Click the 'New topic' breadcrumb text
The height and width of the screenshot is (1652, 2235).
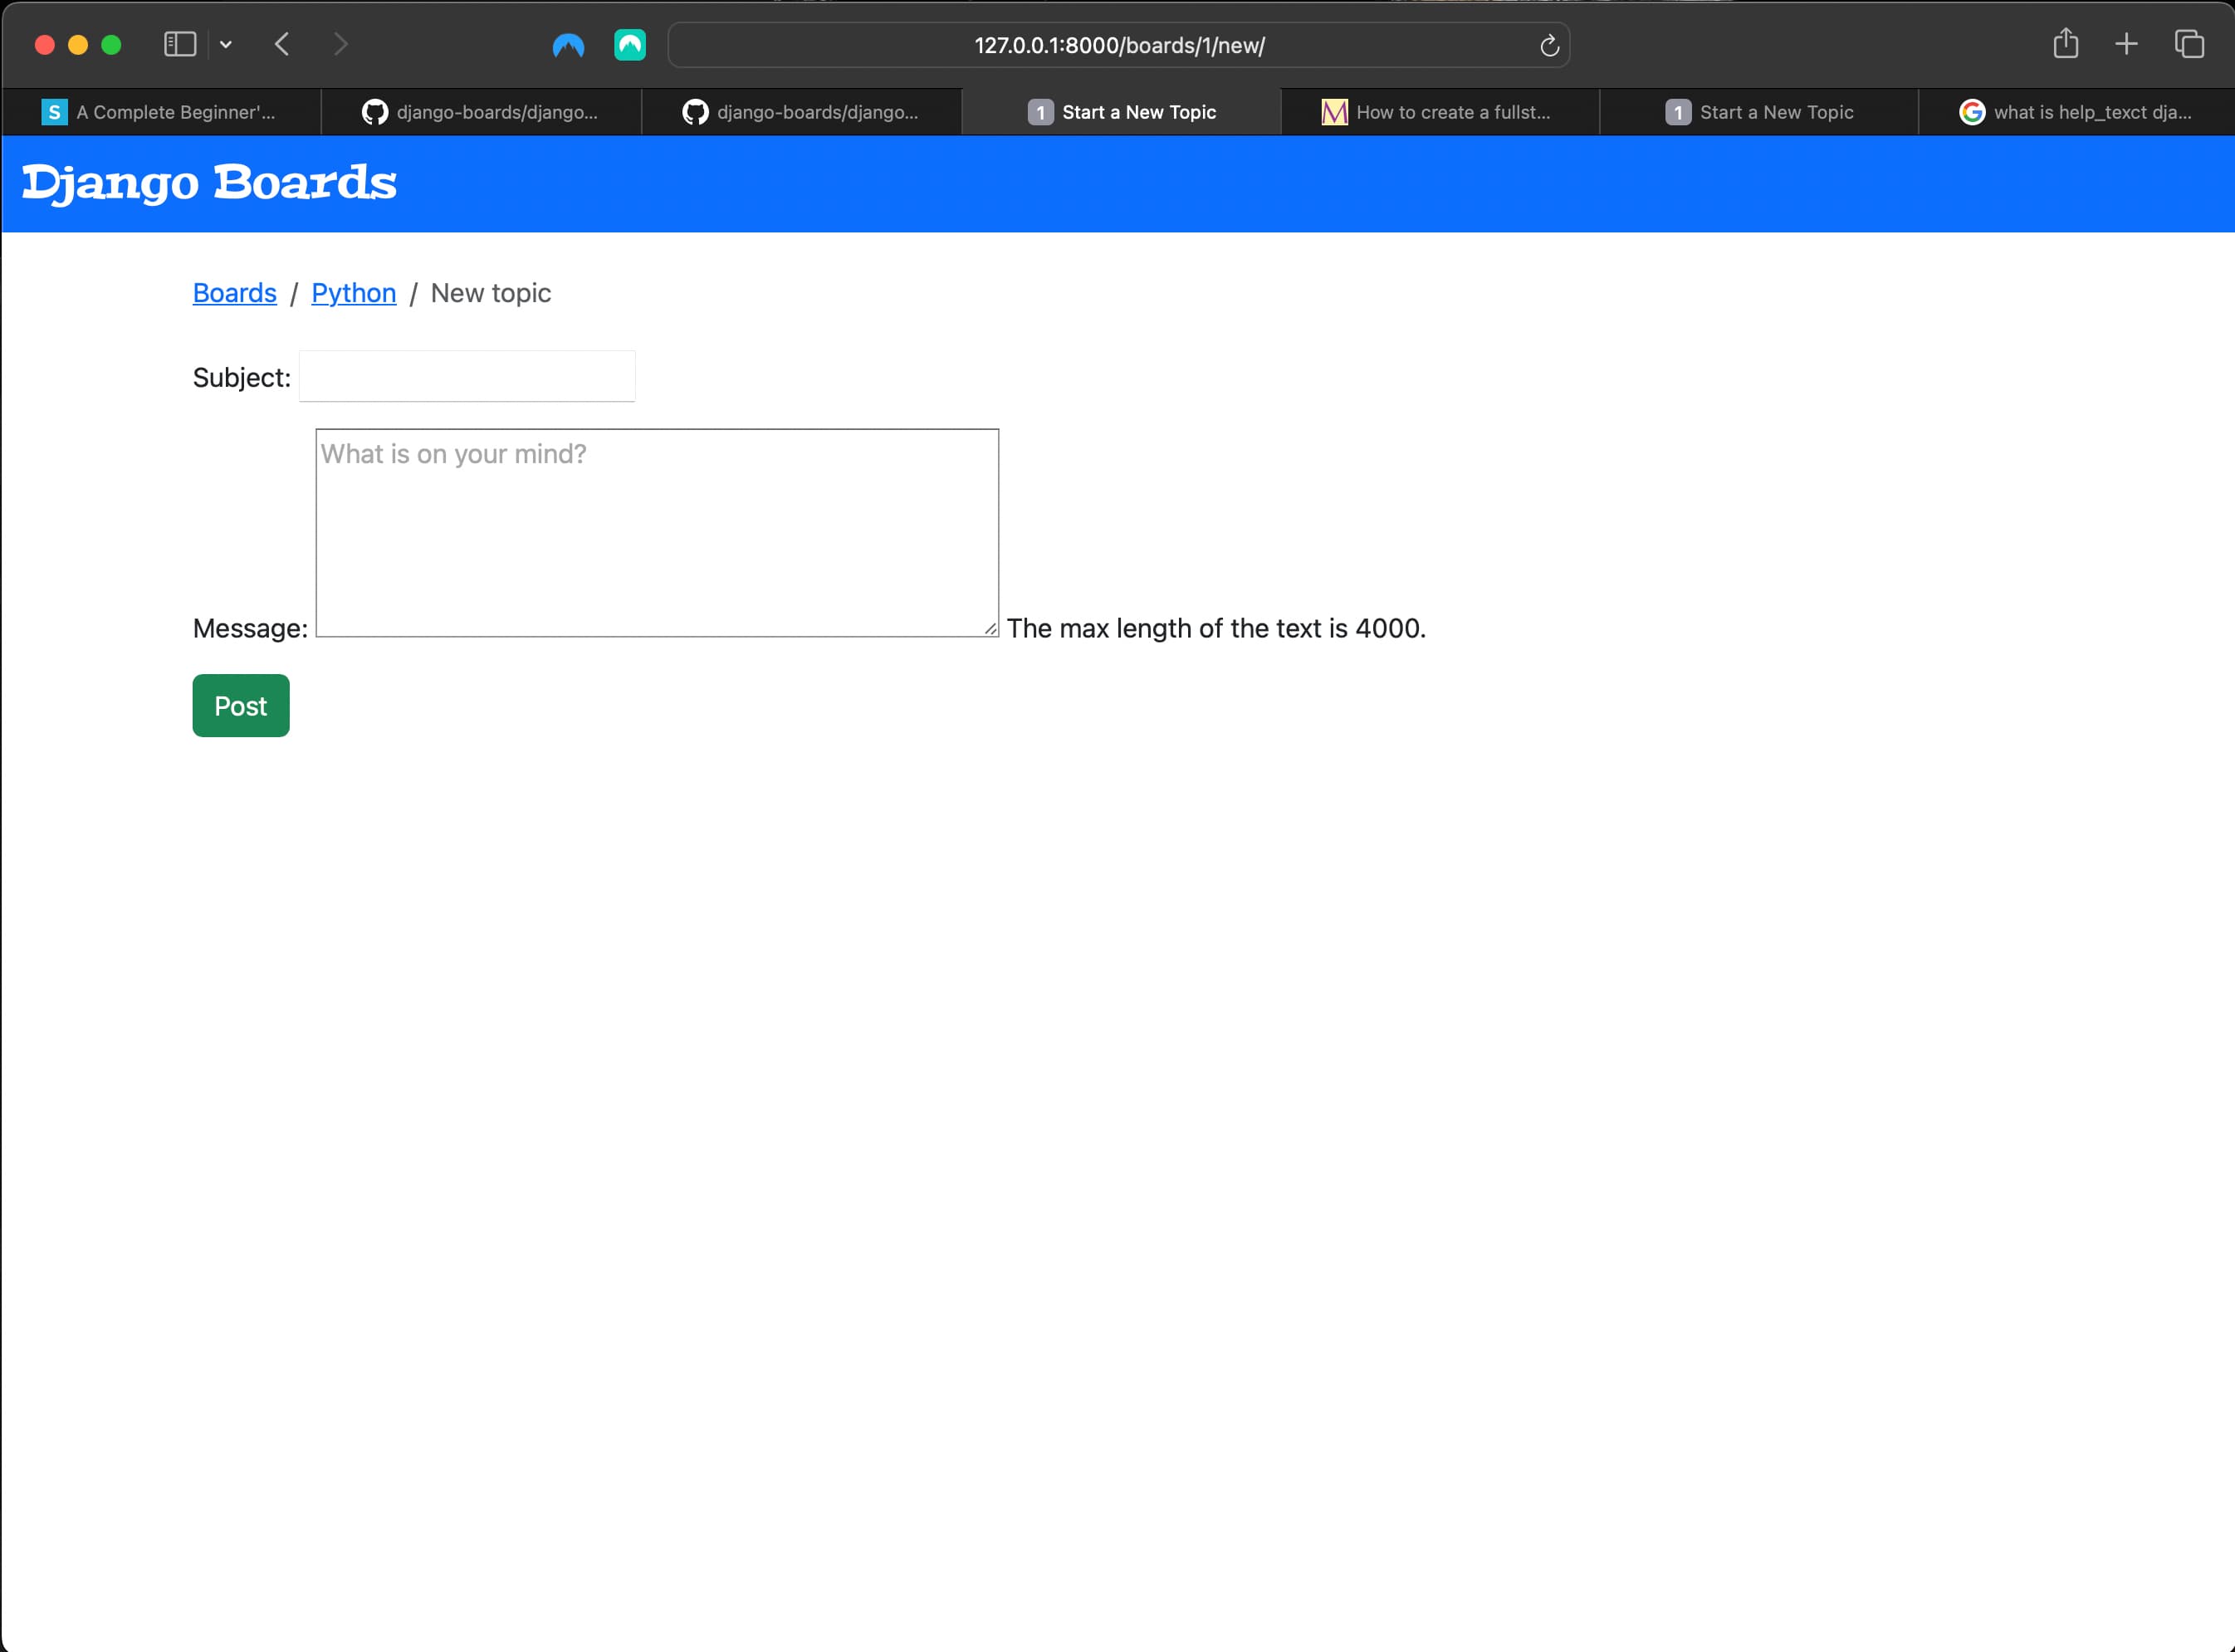tap(491, 293)
